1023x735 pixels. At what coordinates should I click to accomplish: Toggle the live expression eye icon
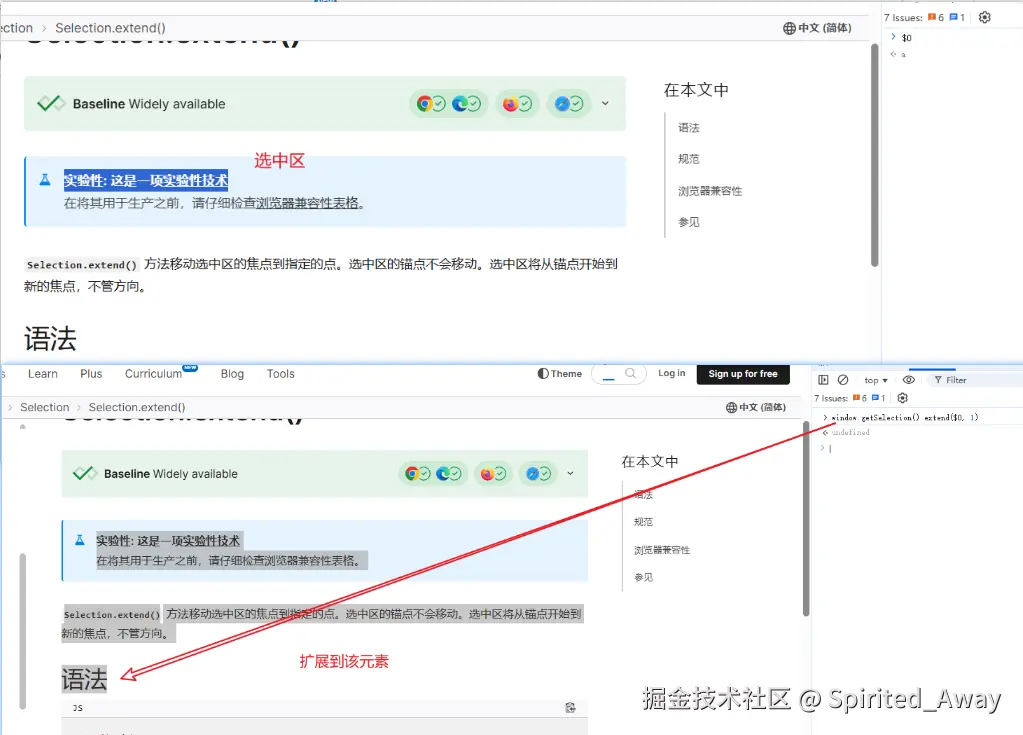[x=908, y=380]
